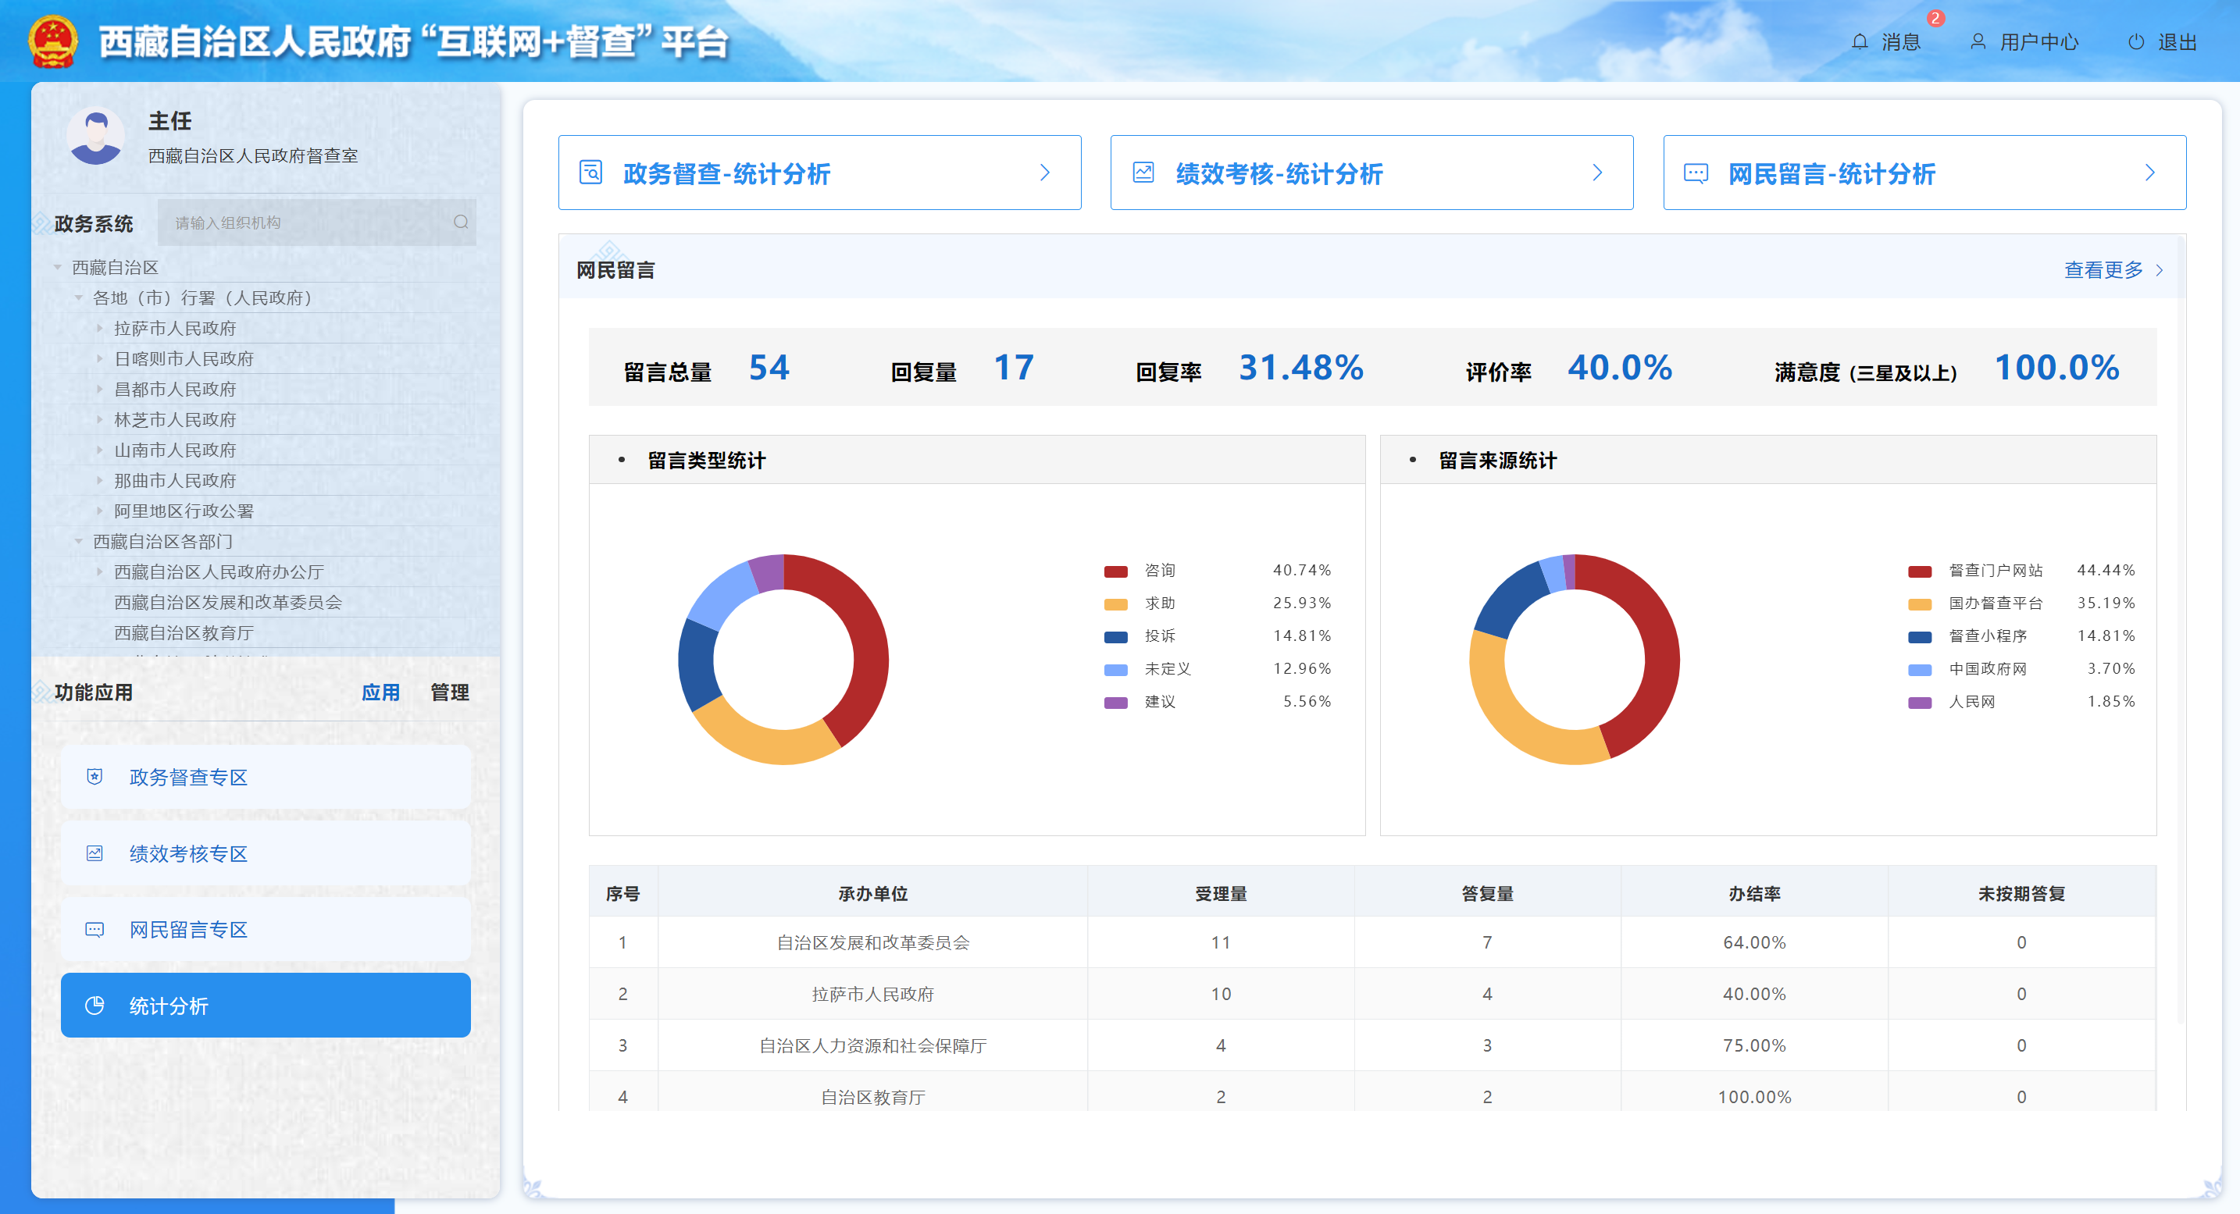This screenshot has height=1214, width=2240.
Task: Click the 网民留言-统计分析 message icon
Action: 1696,173
